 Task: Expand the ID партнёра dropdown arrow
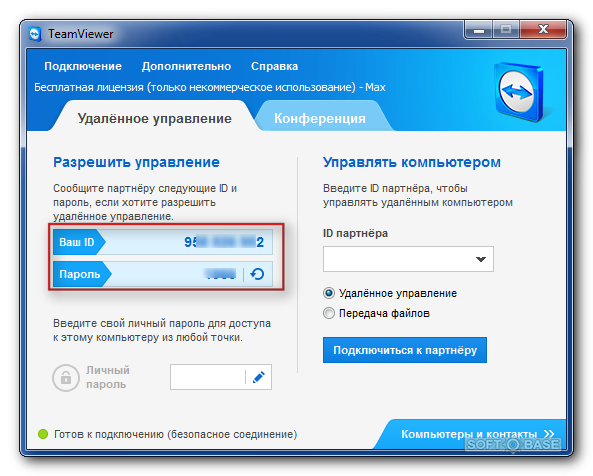pyautogui.click(x=481, y=259)
